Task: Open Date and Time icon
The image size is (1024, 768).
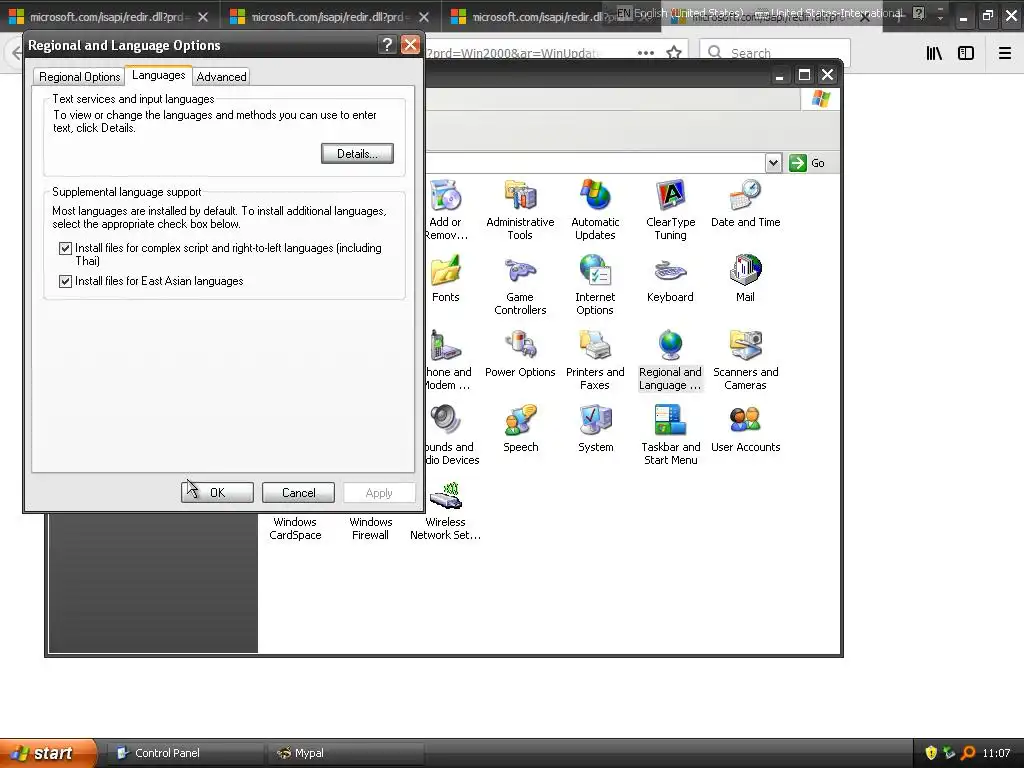Action: (745, 195)
